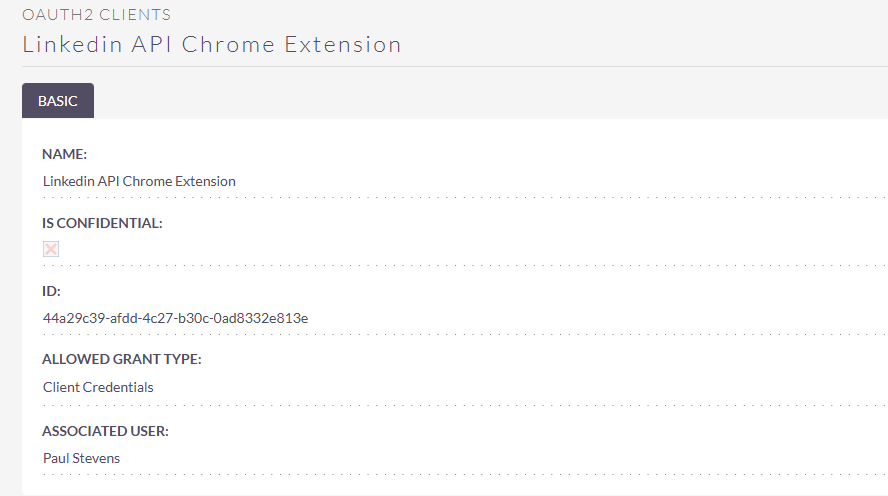Click the Linkedin API Chrome Extension page title

click(212, 45)
